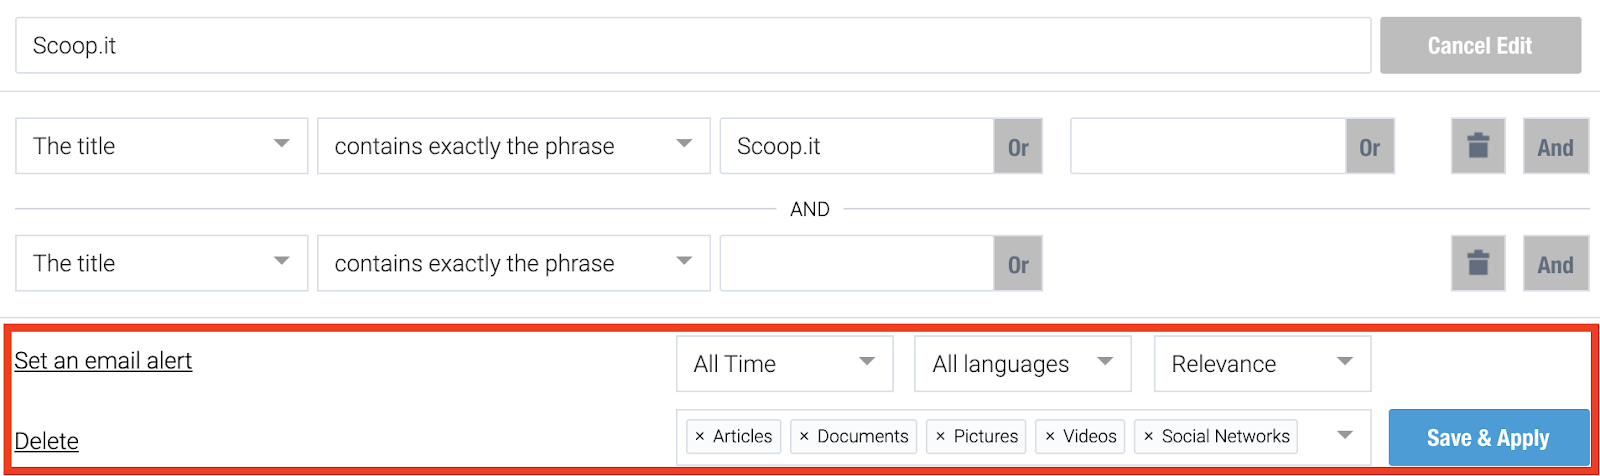Open the All languages dropdown
1600x476 pixels.
click(1023, 363)
